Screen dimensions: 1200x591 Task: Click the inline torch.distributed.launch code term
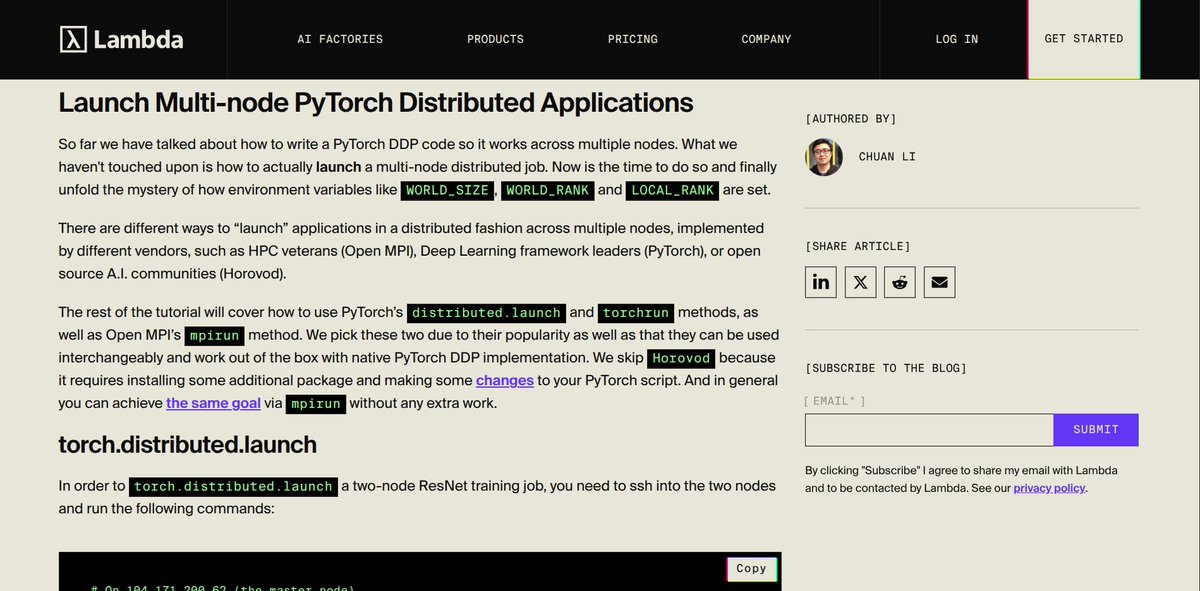coord(233,487)
